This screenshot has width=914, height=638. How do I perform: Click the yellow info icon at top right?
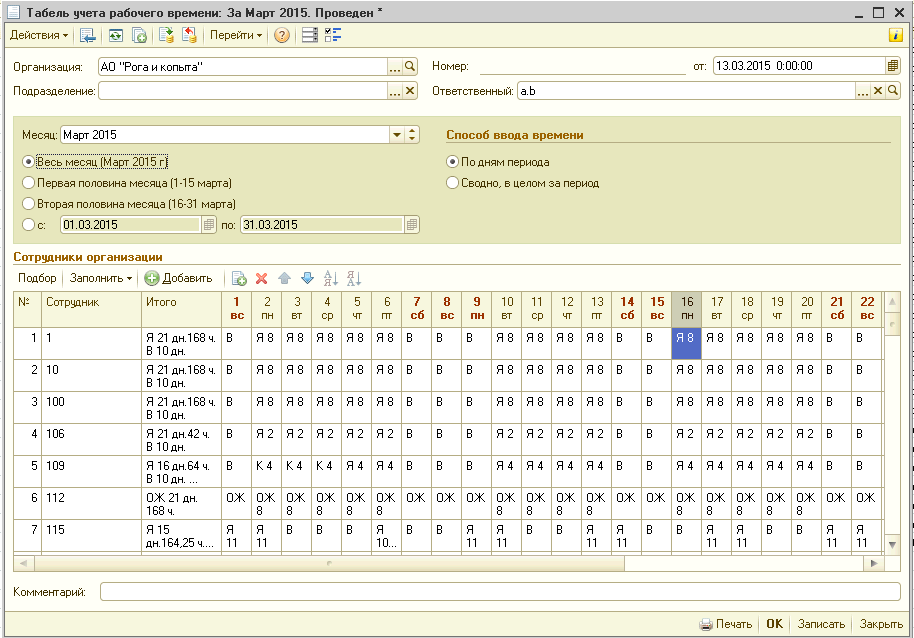point(895,35)
